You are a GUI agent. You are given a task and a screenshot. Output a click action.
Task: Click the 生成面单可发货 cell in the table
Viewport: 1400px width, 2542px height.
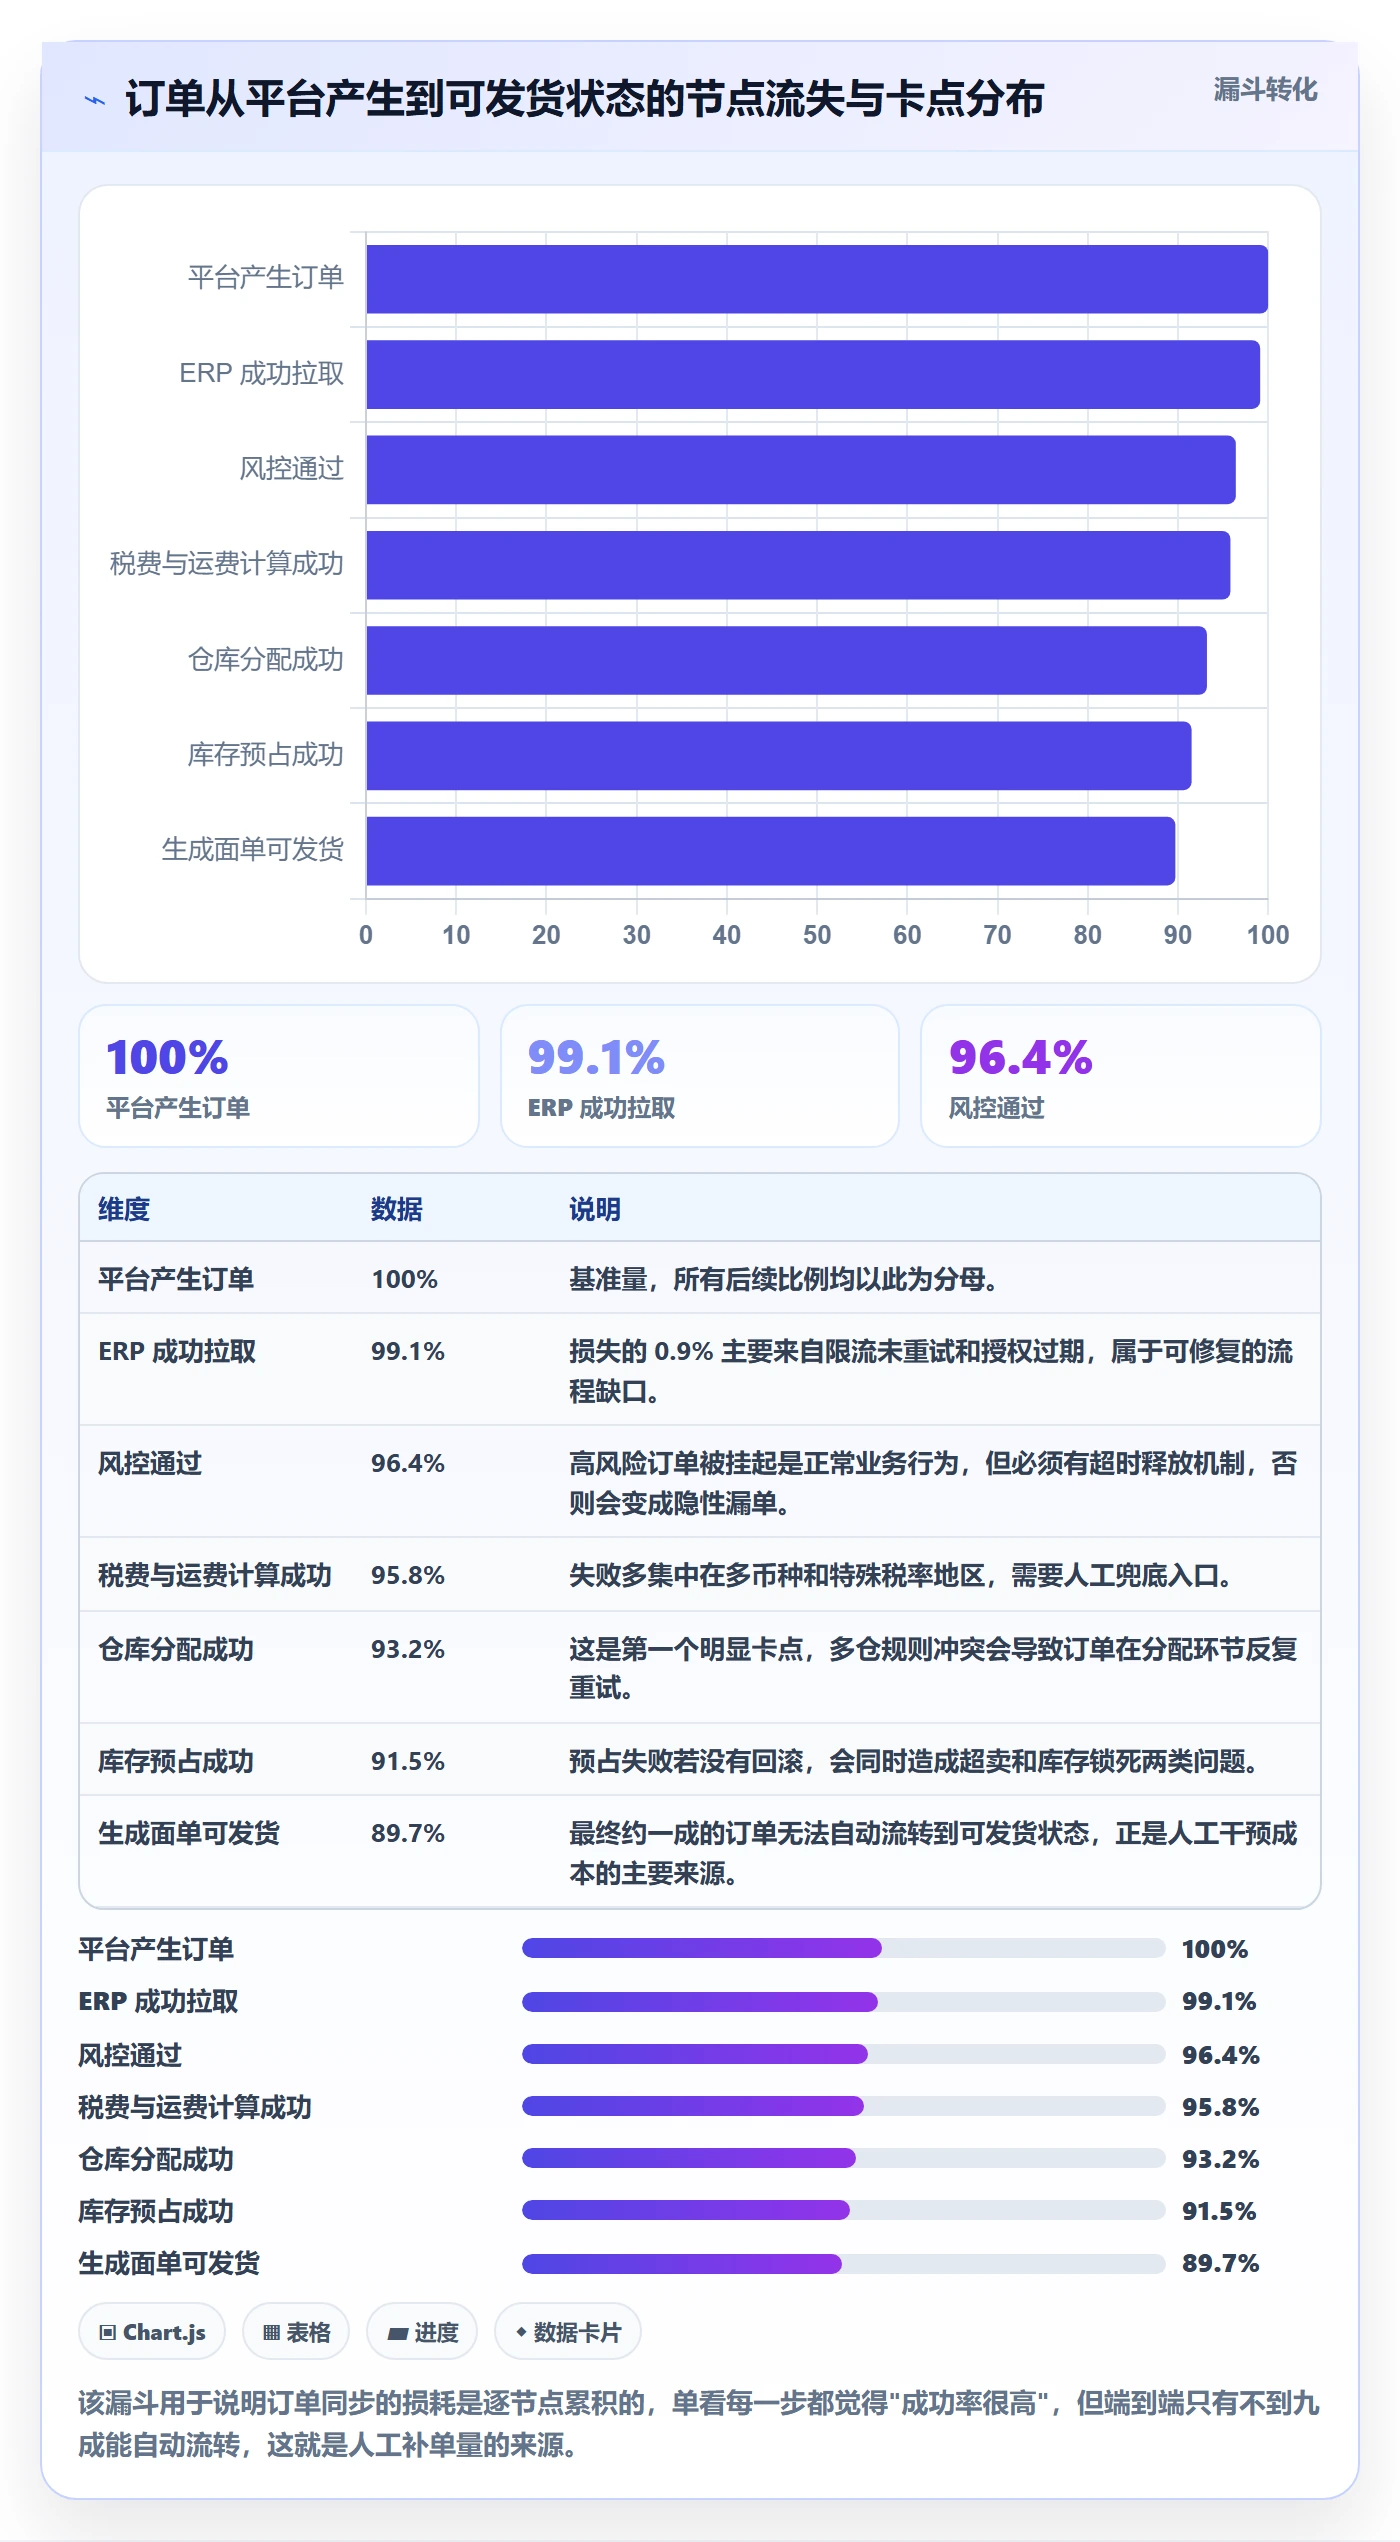(189, 1833)
